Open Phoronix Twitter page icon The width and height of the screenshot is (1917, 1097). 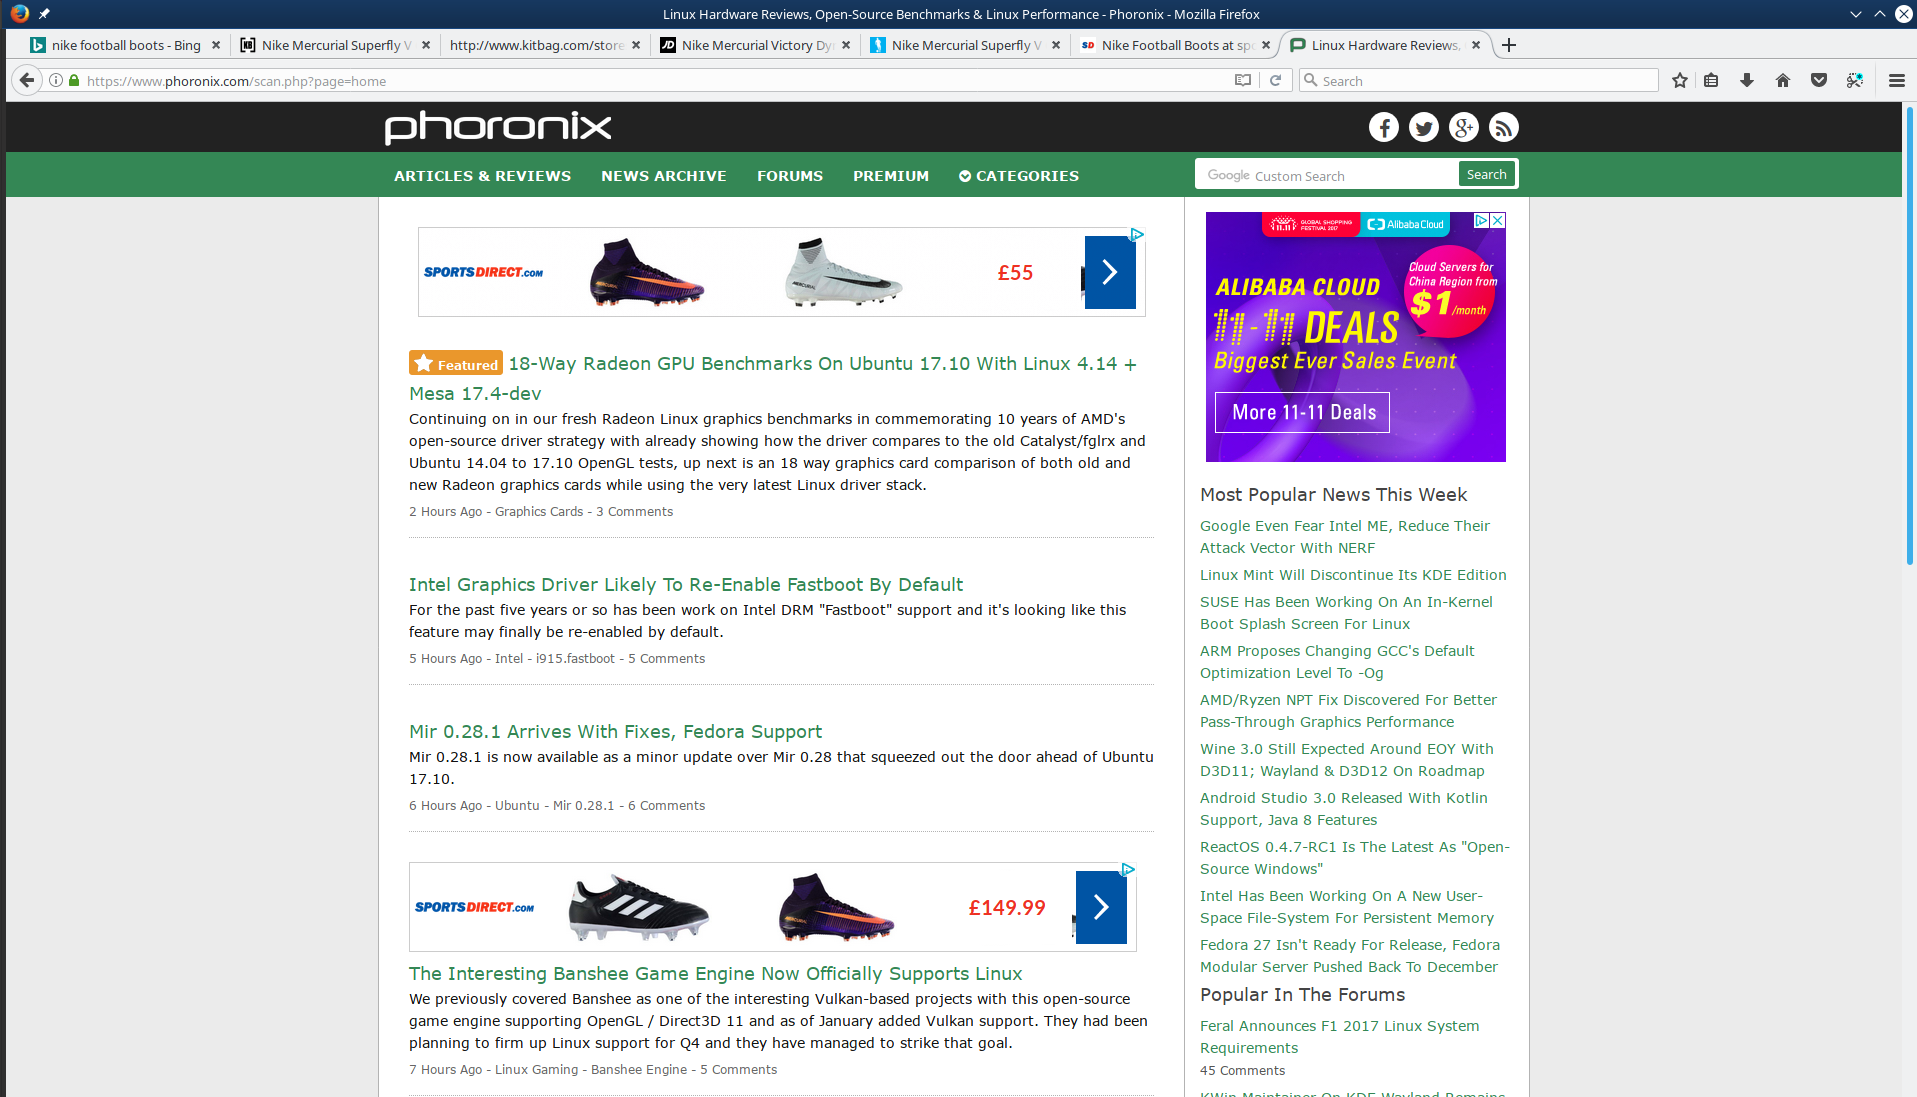(1424, 127)
